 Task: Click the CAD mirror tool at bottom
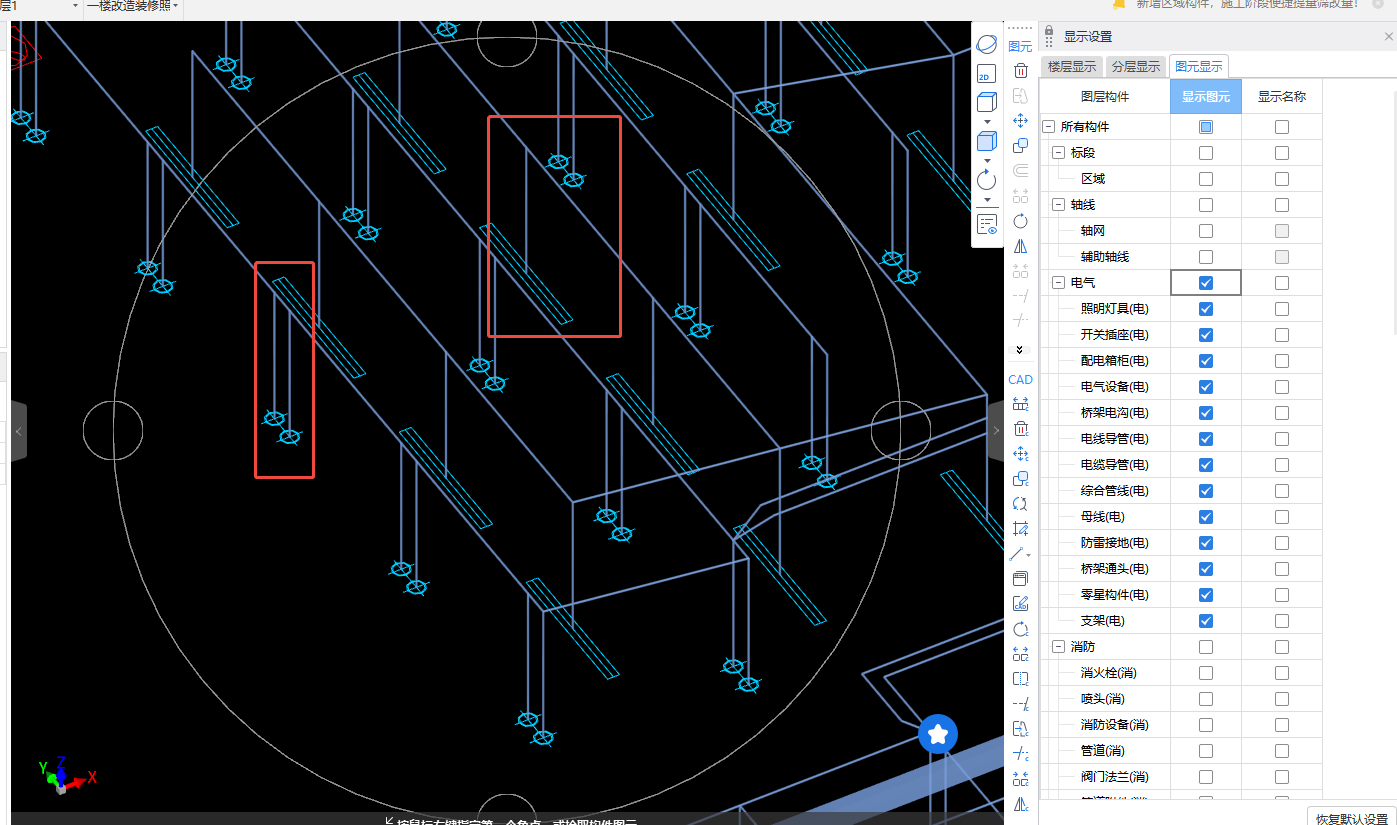(1021, 804)
